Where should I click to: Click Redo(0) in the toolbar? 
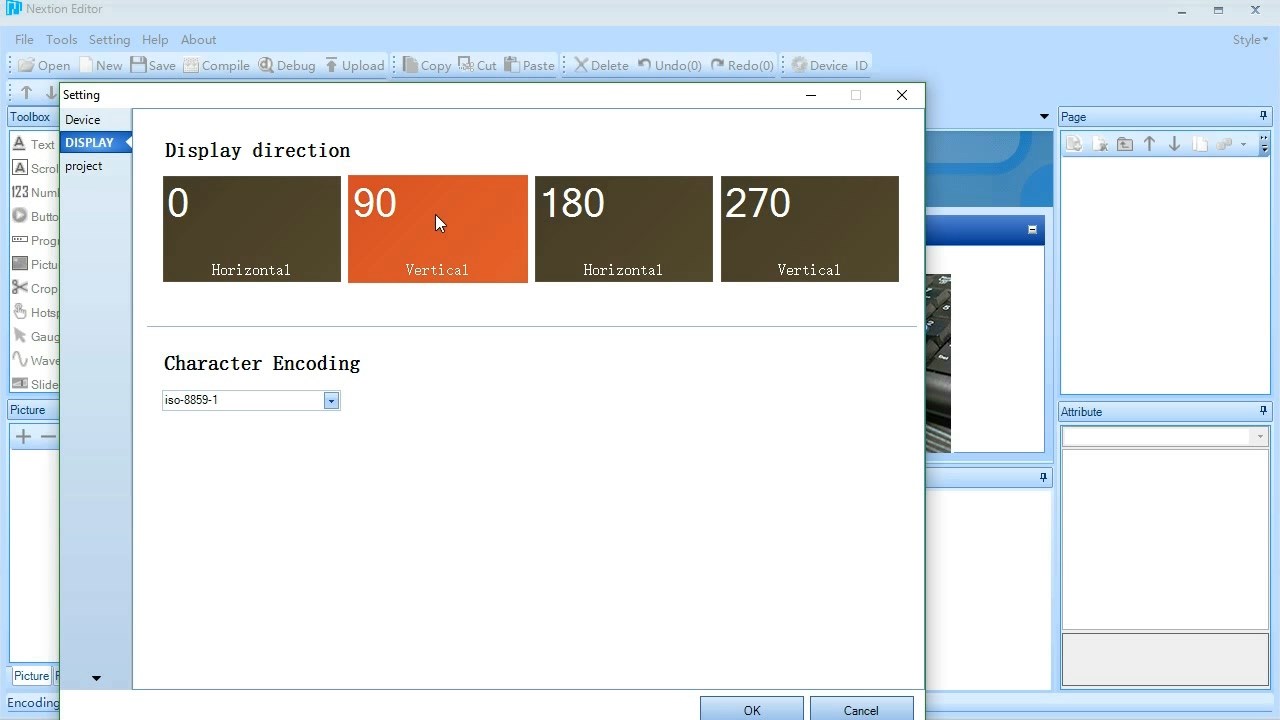[x=742, y=65]
